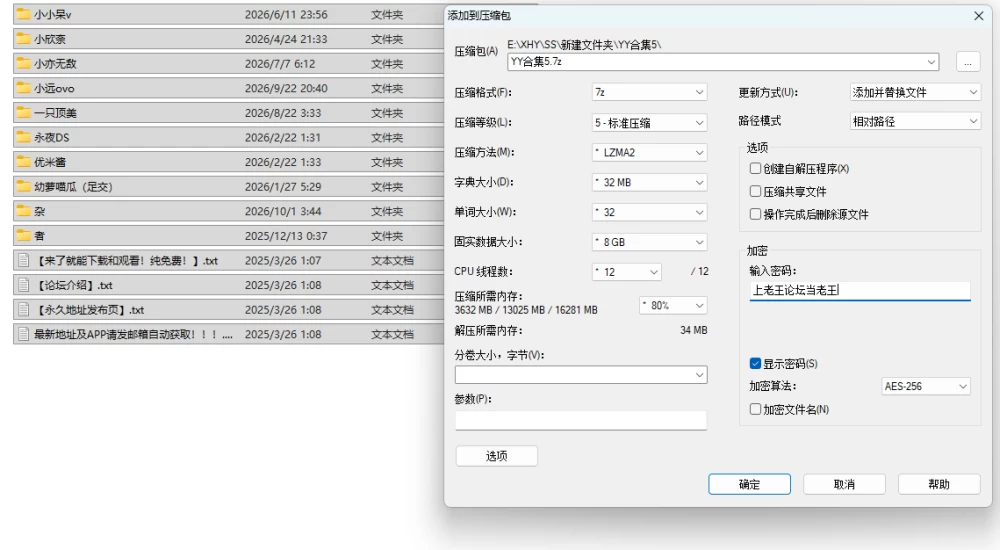Click the text file icon of 【永久地址发布页】.txt
Screen dimensions: 1000x550
(24, 310)
